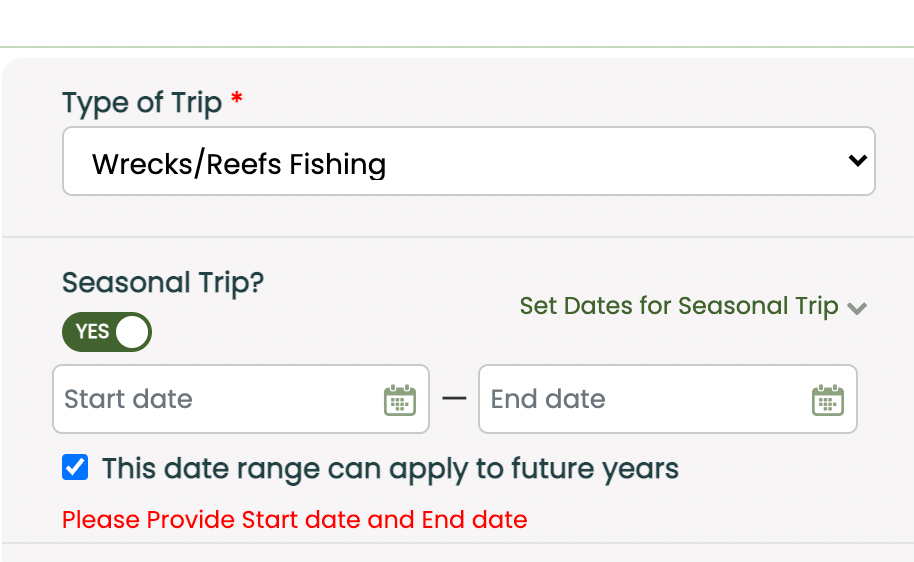Click the Type of Trip label
Screen dimensions: 914x562
click(142, 103)
